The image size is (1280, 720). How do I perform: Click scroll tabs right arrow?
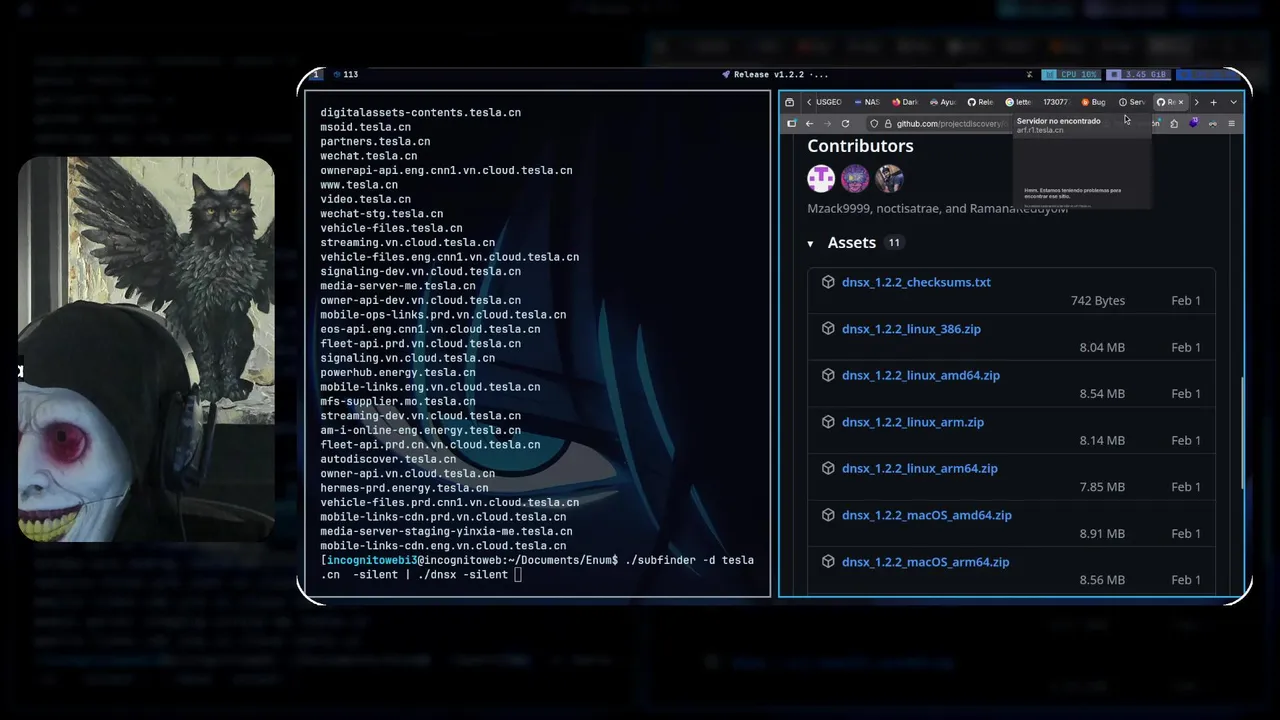pos(1196,102)
